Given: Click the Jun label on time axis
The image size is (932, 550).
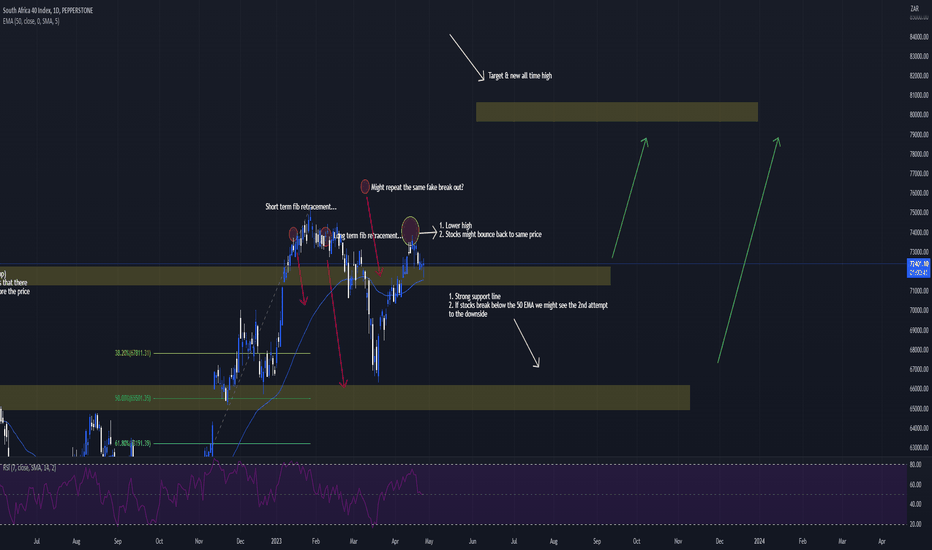Looking at the screenshot, I should [473, 542].
